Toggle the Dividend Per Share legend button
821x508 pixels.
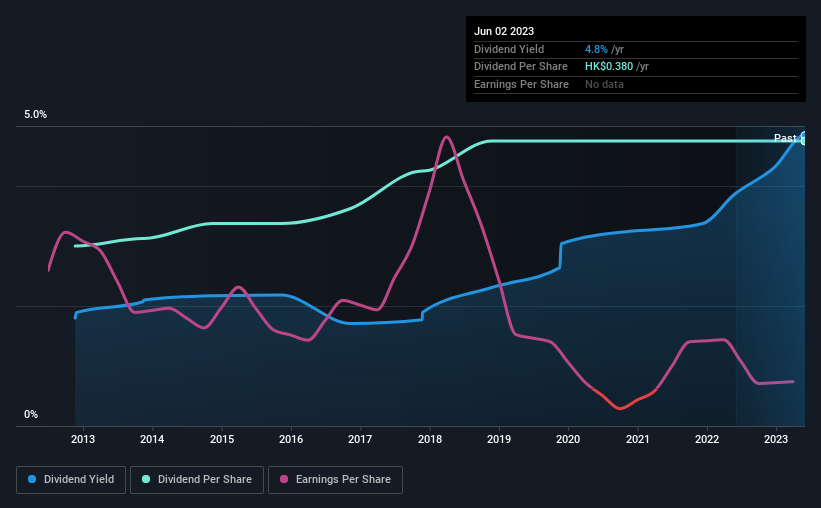click(x=197, y=480)
